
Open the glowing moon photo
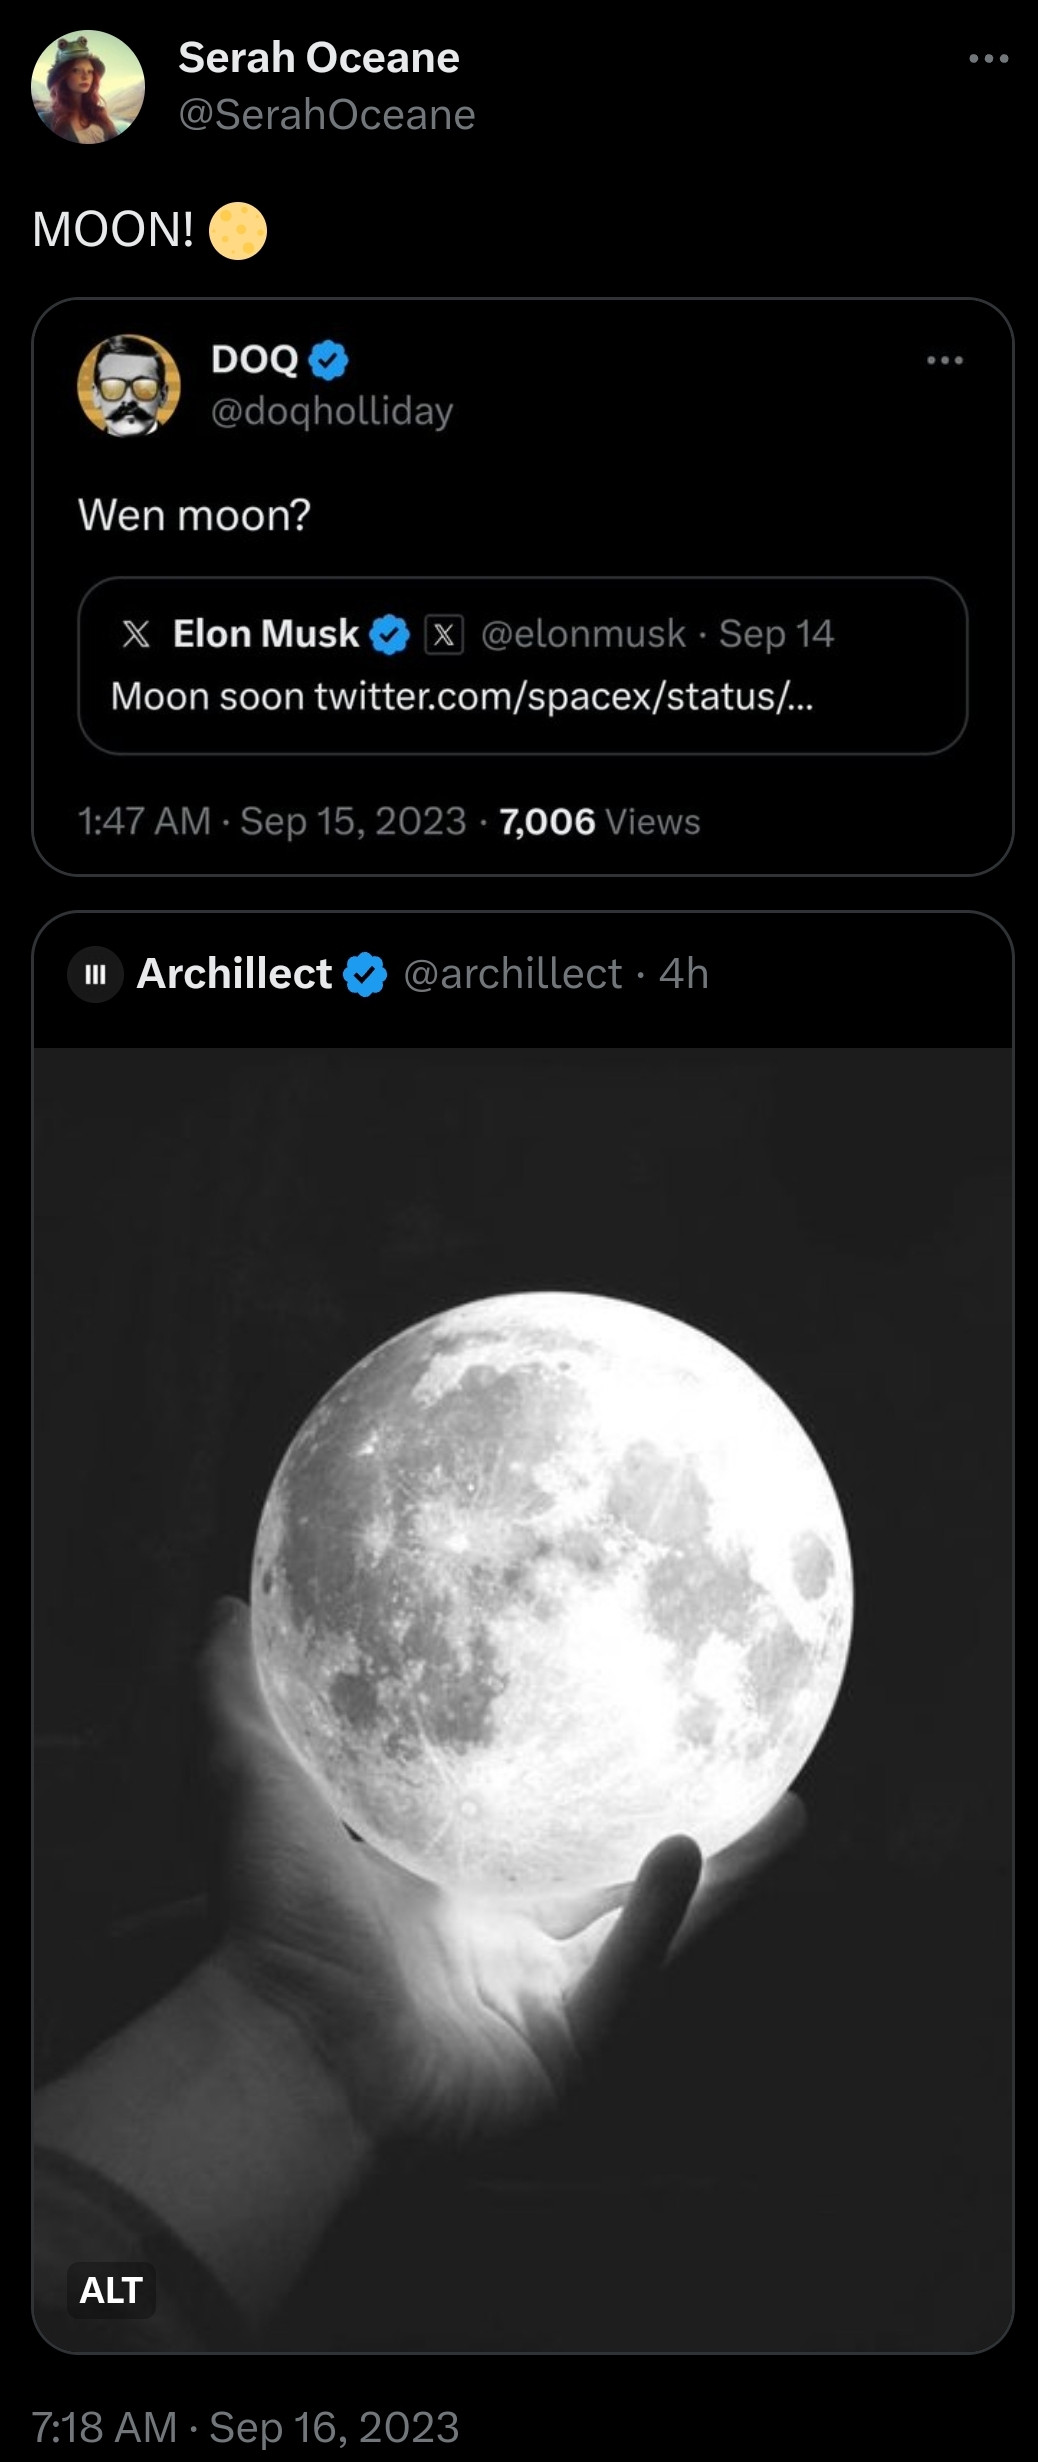point(550,1600)
